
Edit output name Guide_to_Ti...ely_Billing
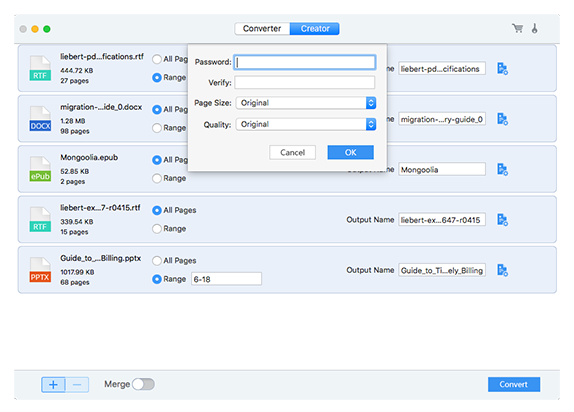[442, 270]
